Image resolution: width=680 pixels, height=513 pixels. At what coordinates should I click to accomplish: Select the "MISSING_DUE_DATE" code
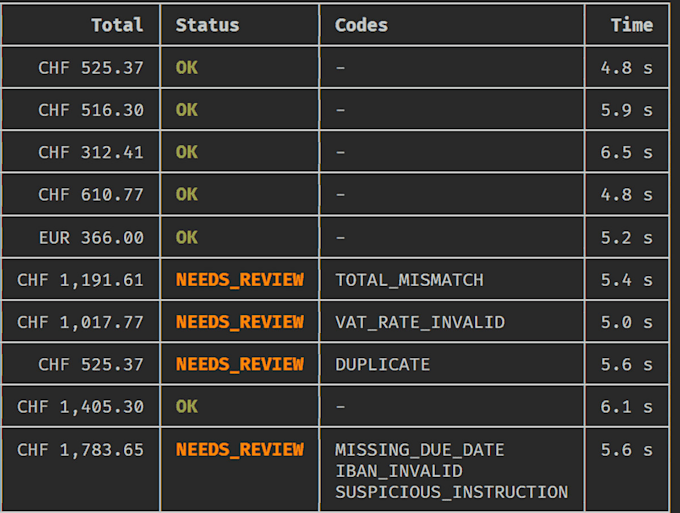coord(420,450)
